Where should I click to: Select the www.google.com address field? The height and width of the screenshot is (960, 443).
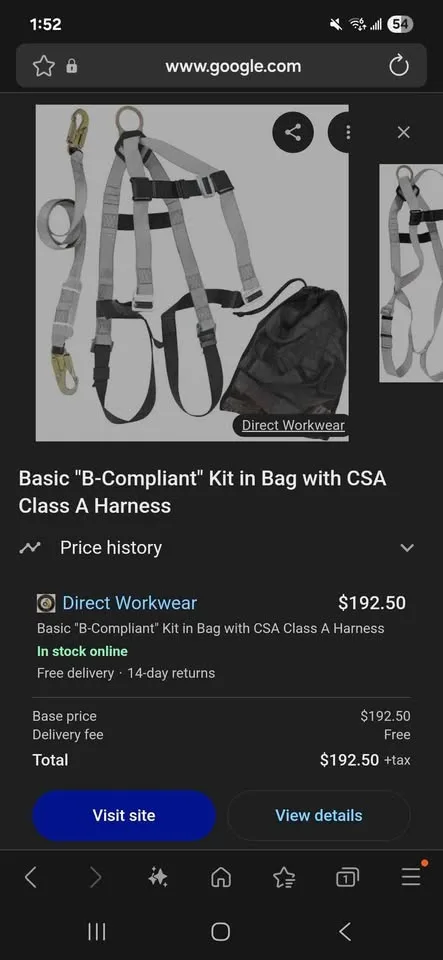point(233,66)
